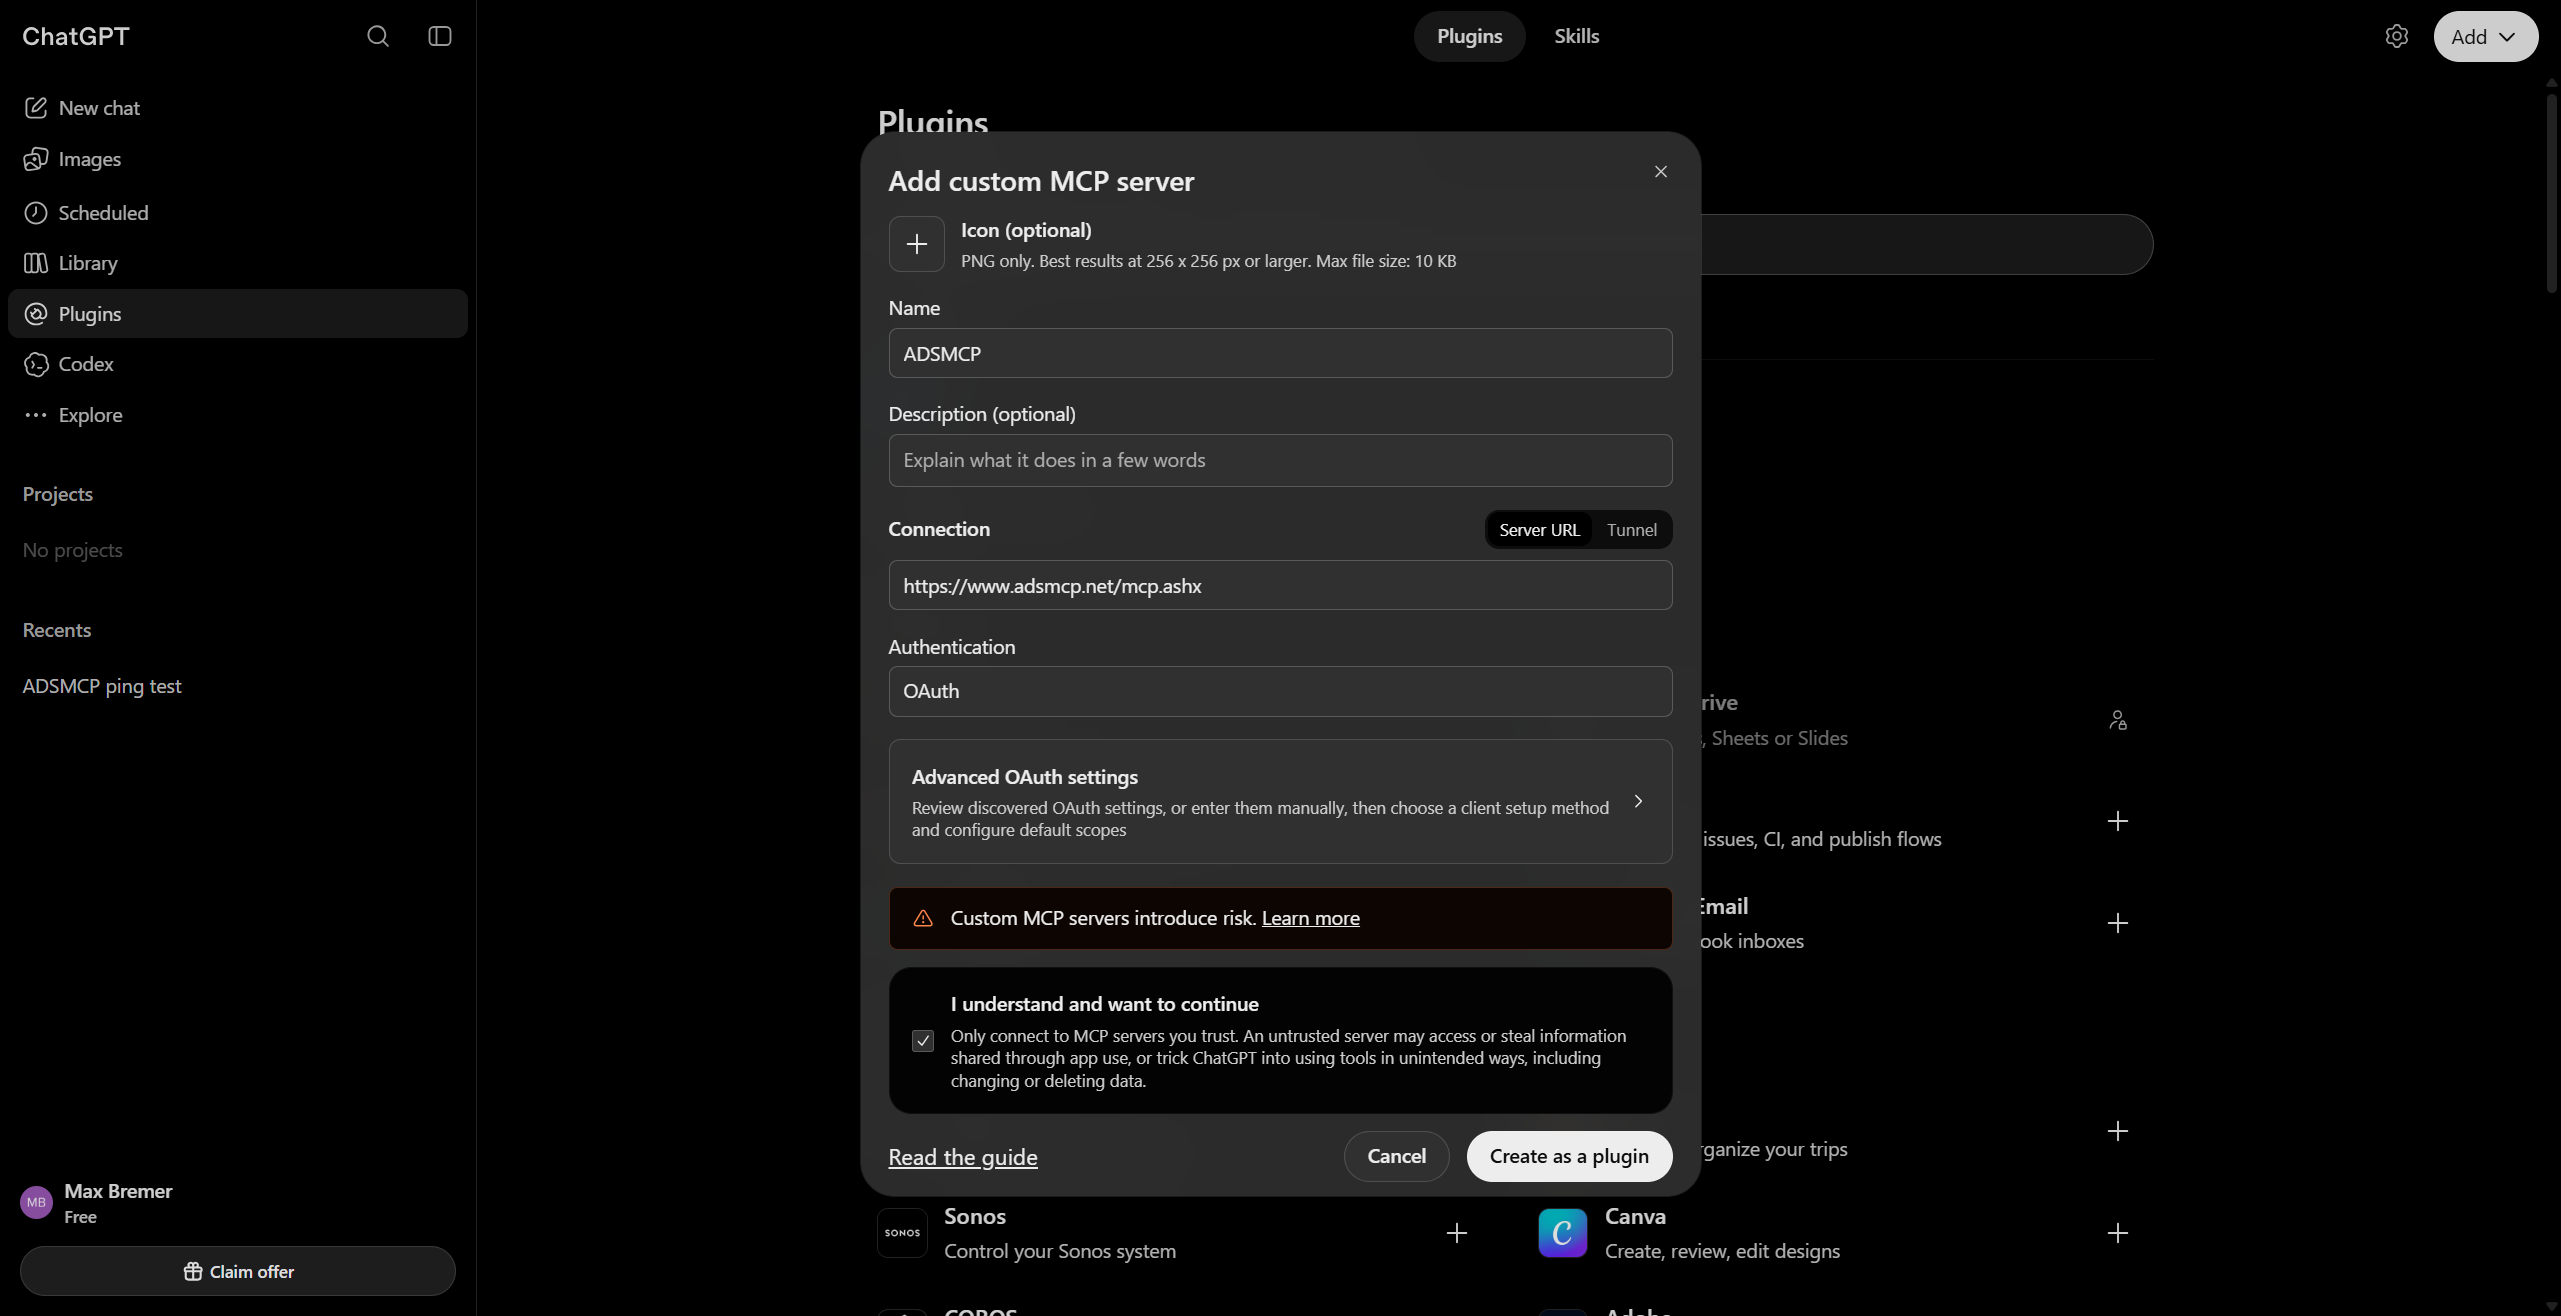
Task: Click the Sonos plugin logo
Action: tap(902, 1233)
